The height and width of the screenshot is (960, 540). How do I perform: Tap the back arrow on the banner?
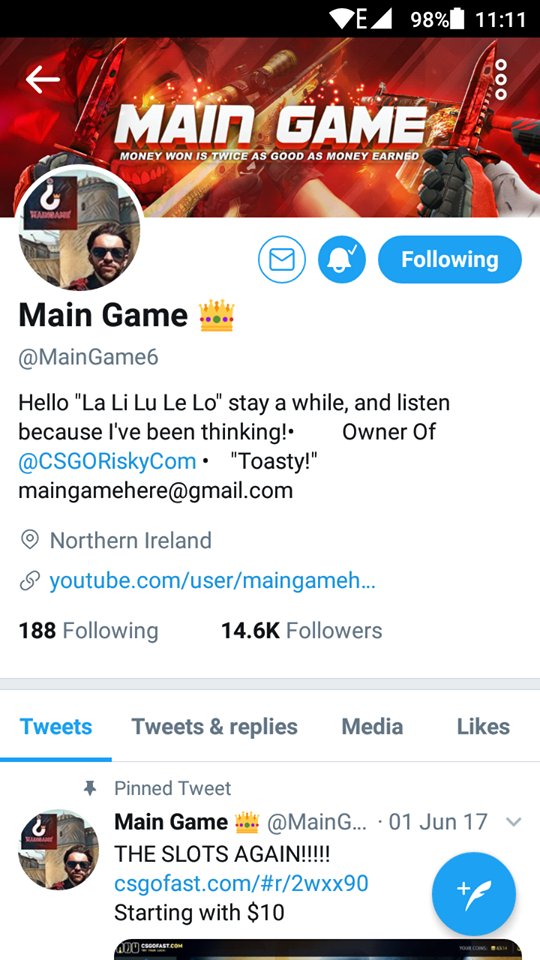point(42,79)
